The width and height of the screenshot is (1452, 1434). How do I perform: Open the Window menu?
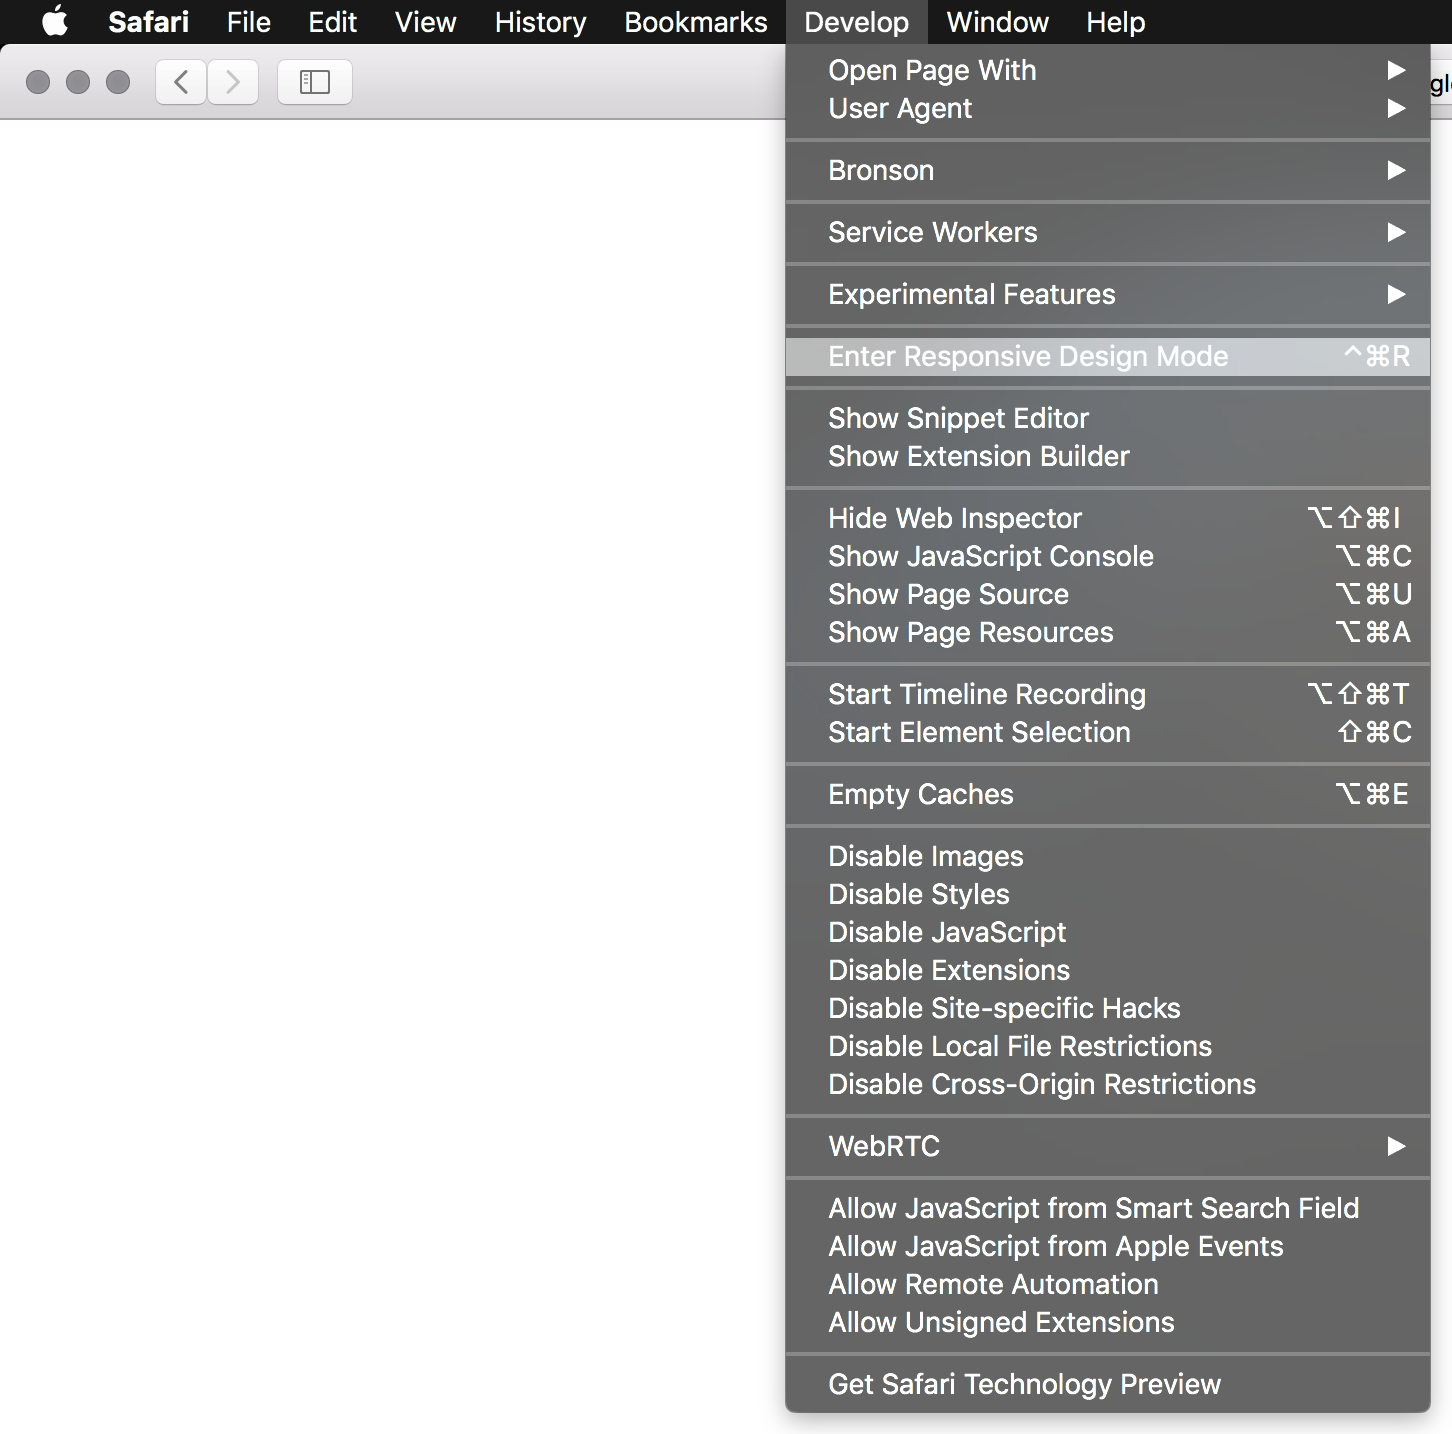coord(997,22)
